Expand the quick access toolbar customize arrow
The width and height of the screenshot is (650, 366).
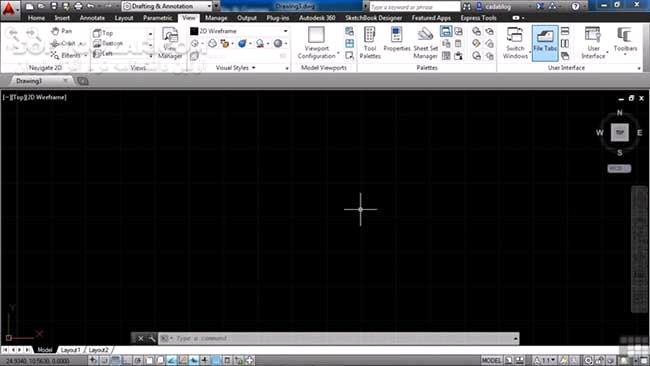click(x=216, y=6)
